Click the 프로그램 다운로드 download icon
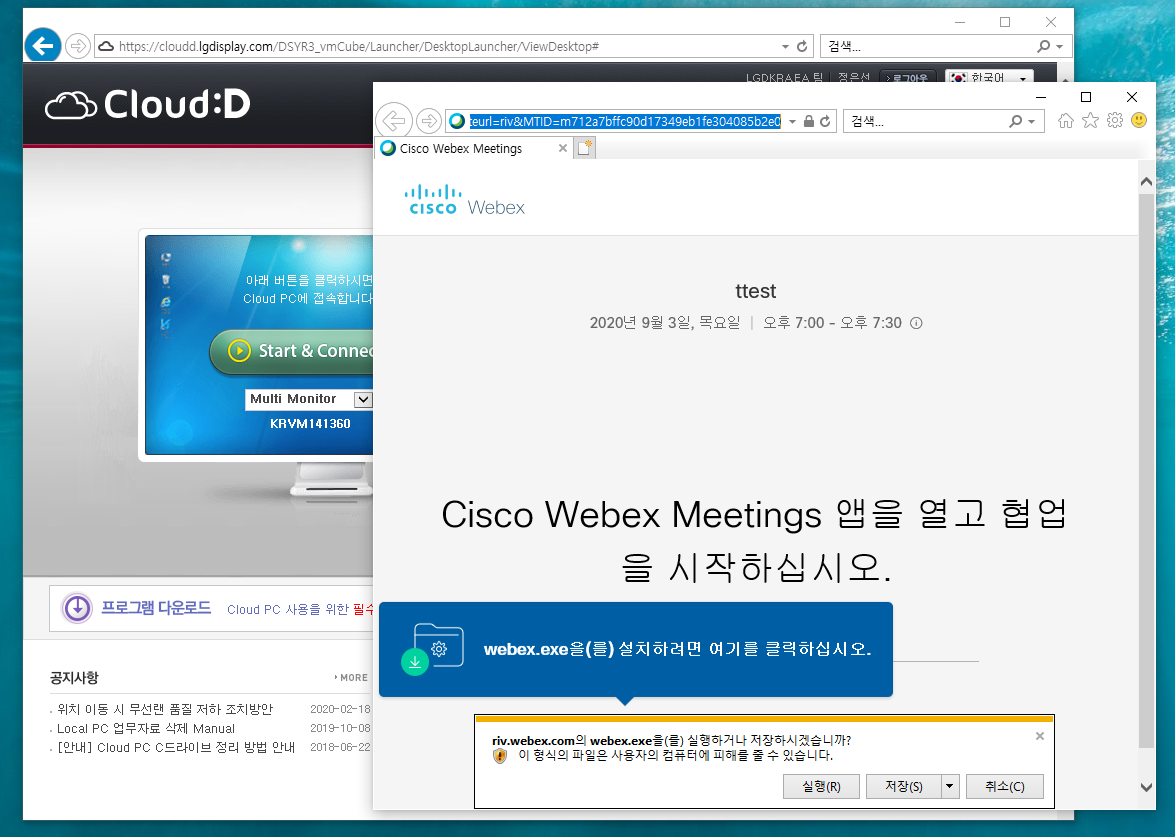This screenshot has width=1175, height=837. coord(77,608)
